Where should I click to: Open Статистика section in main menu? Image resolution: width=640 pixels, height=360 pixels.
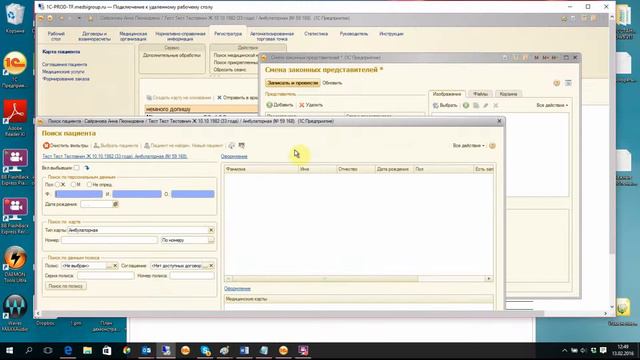tap(316, 34)
